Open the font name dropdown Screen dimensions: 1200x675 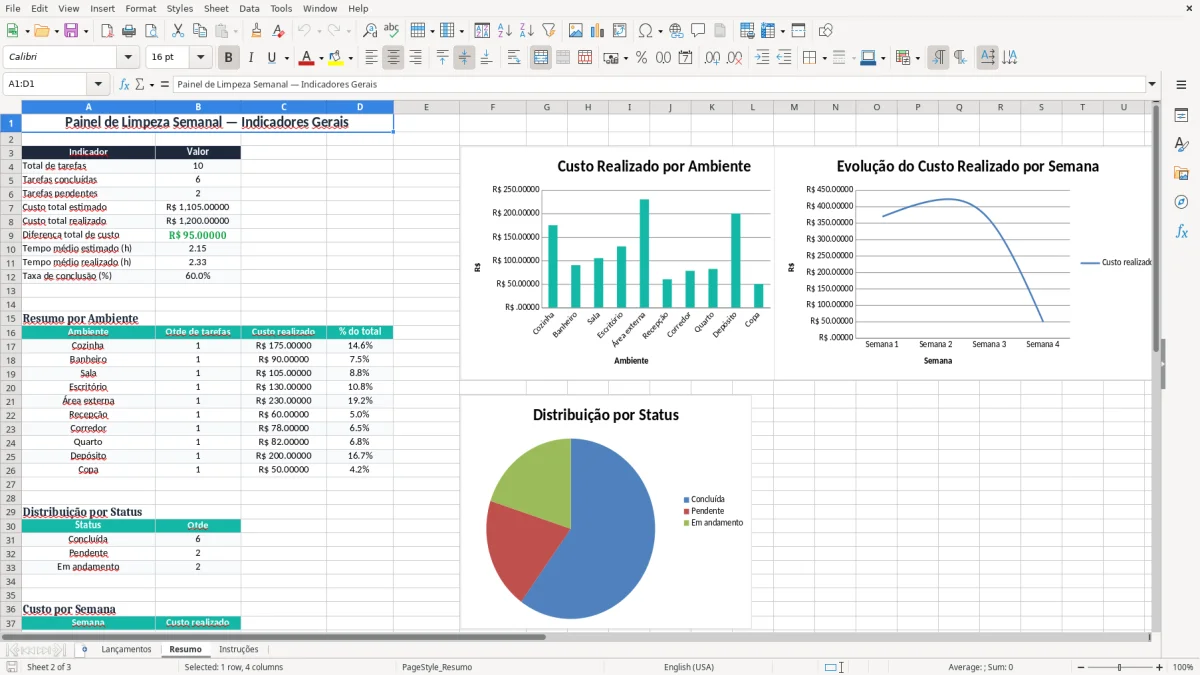pos(127,58)
